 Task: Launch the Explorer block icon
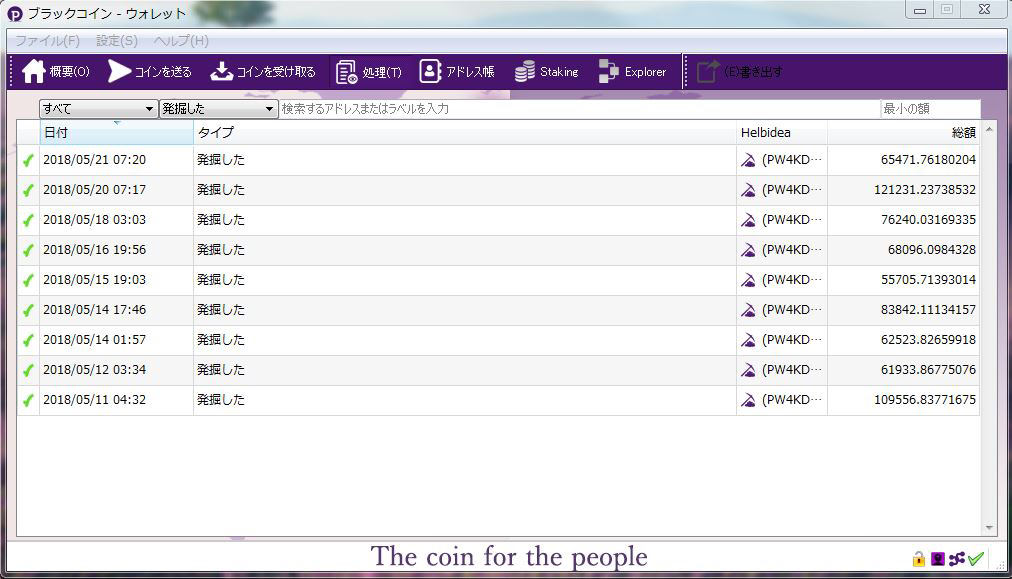608,72
